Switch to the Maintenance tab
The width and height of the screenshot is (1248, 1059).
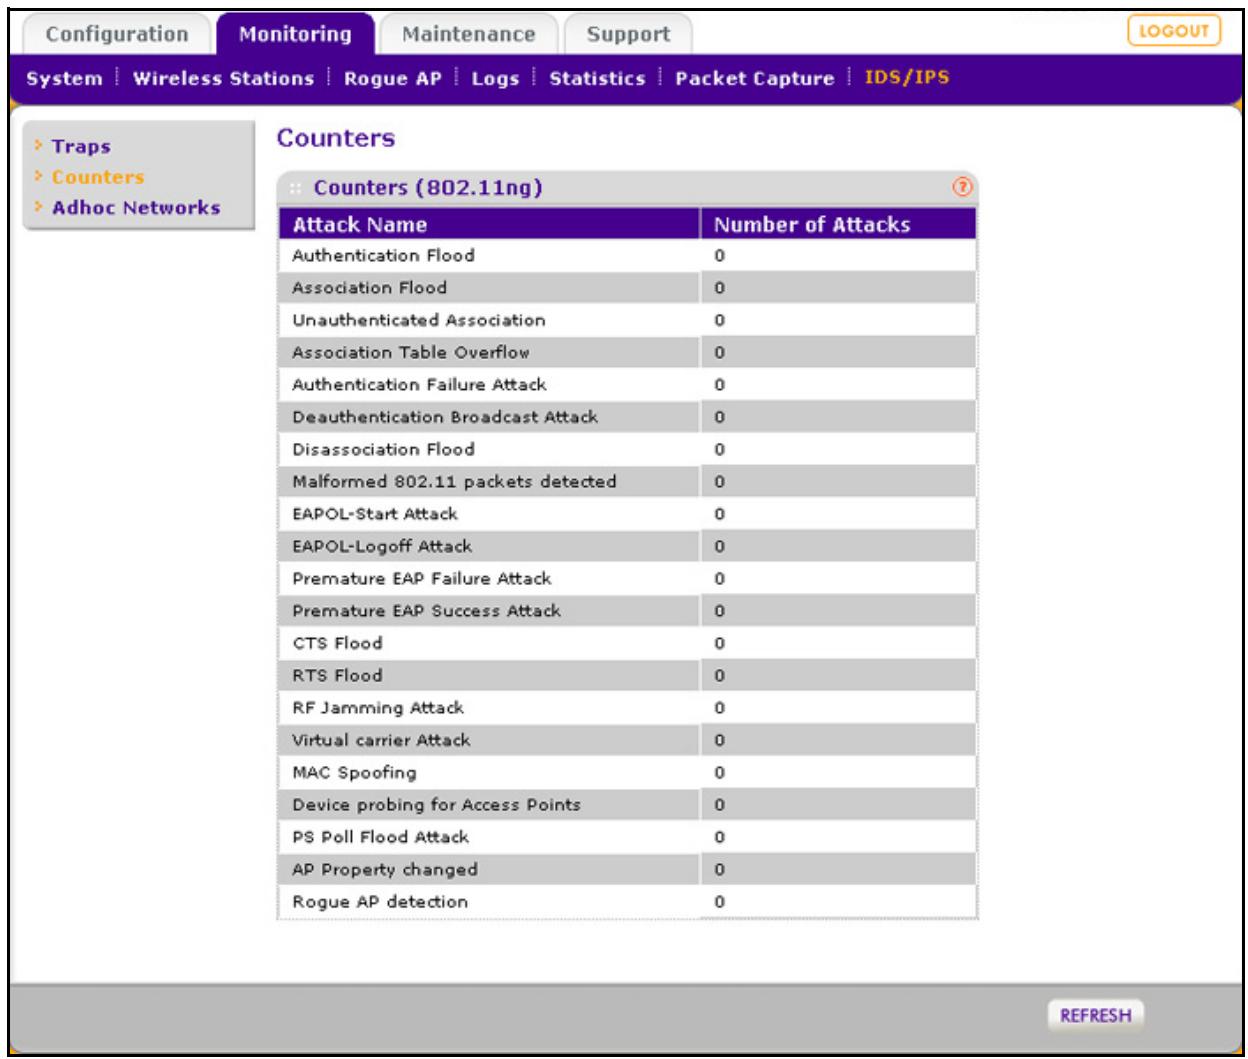click(468, 34)
